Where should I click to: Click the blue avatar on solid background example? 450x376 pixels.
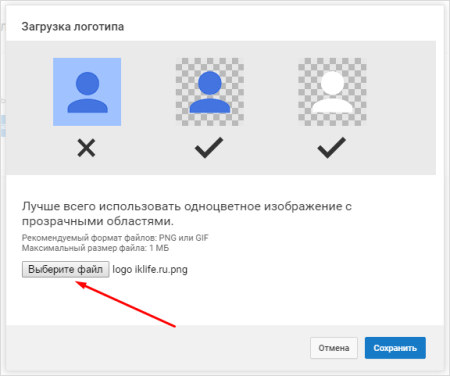point(87,92)
